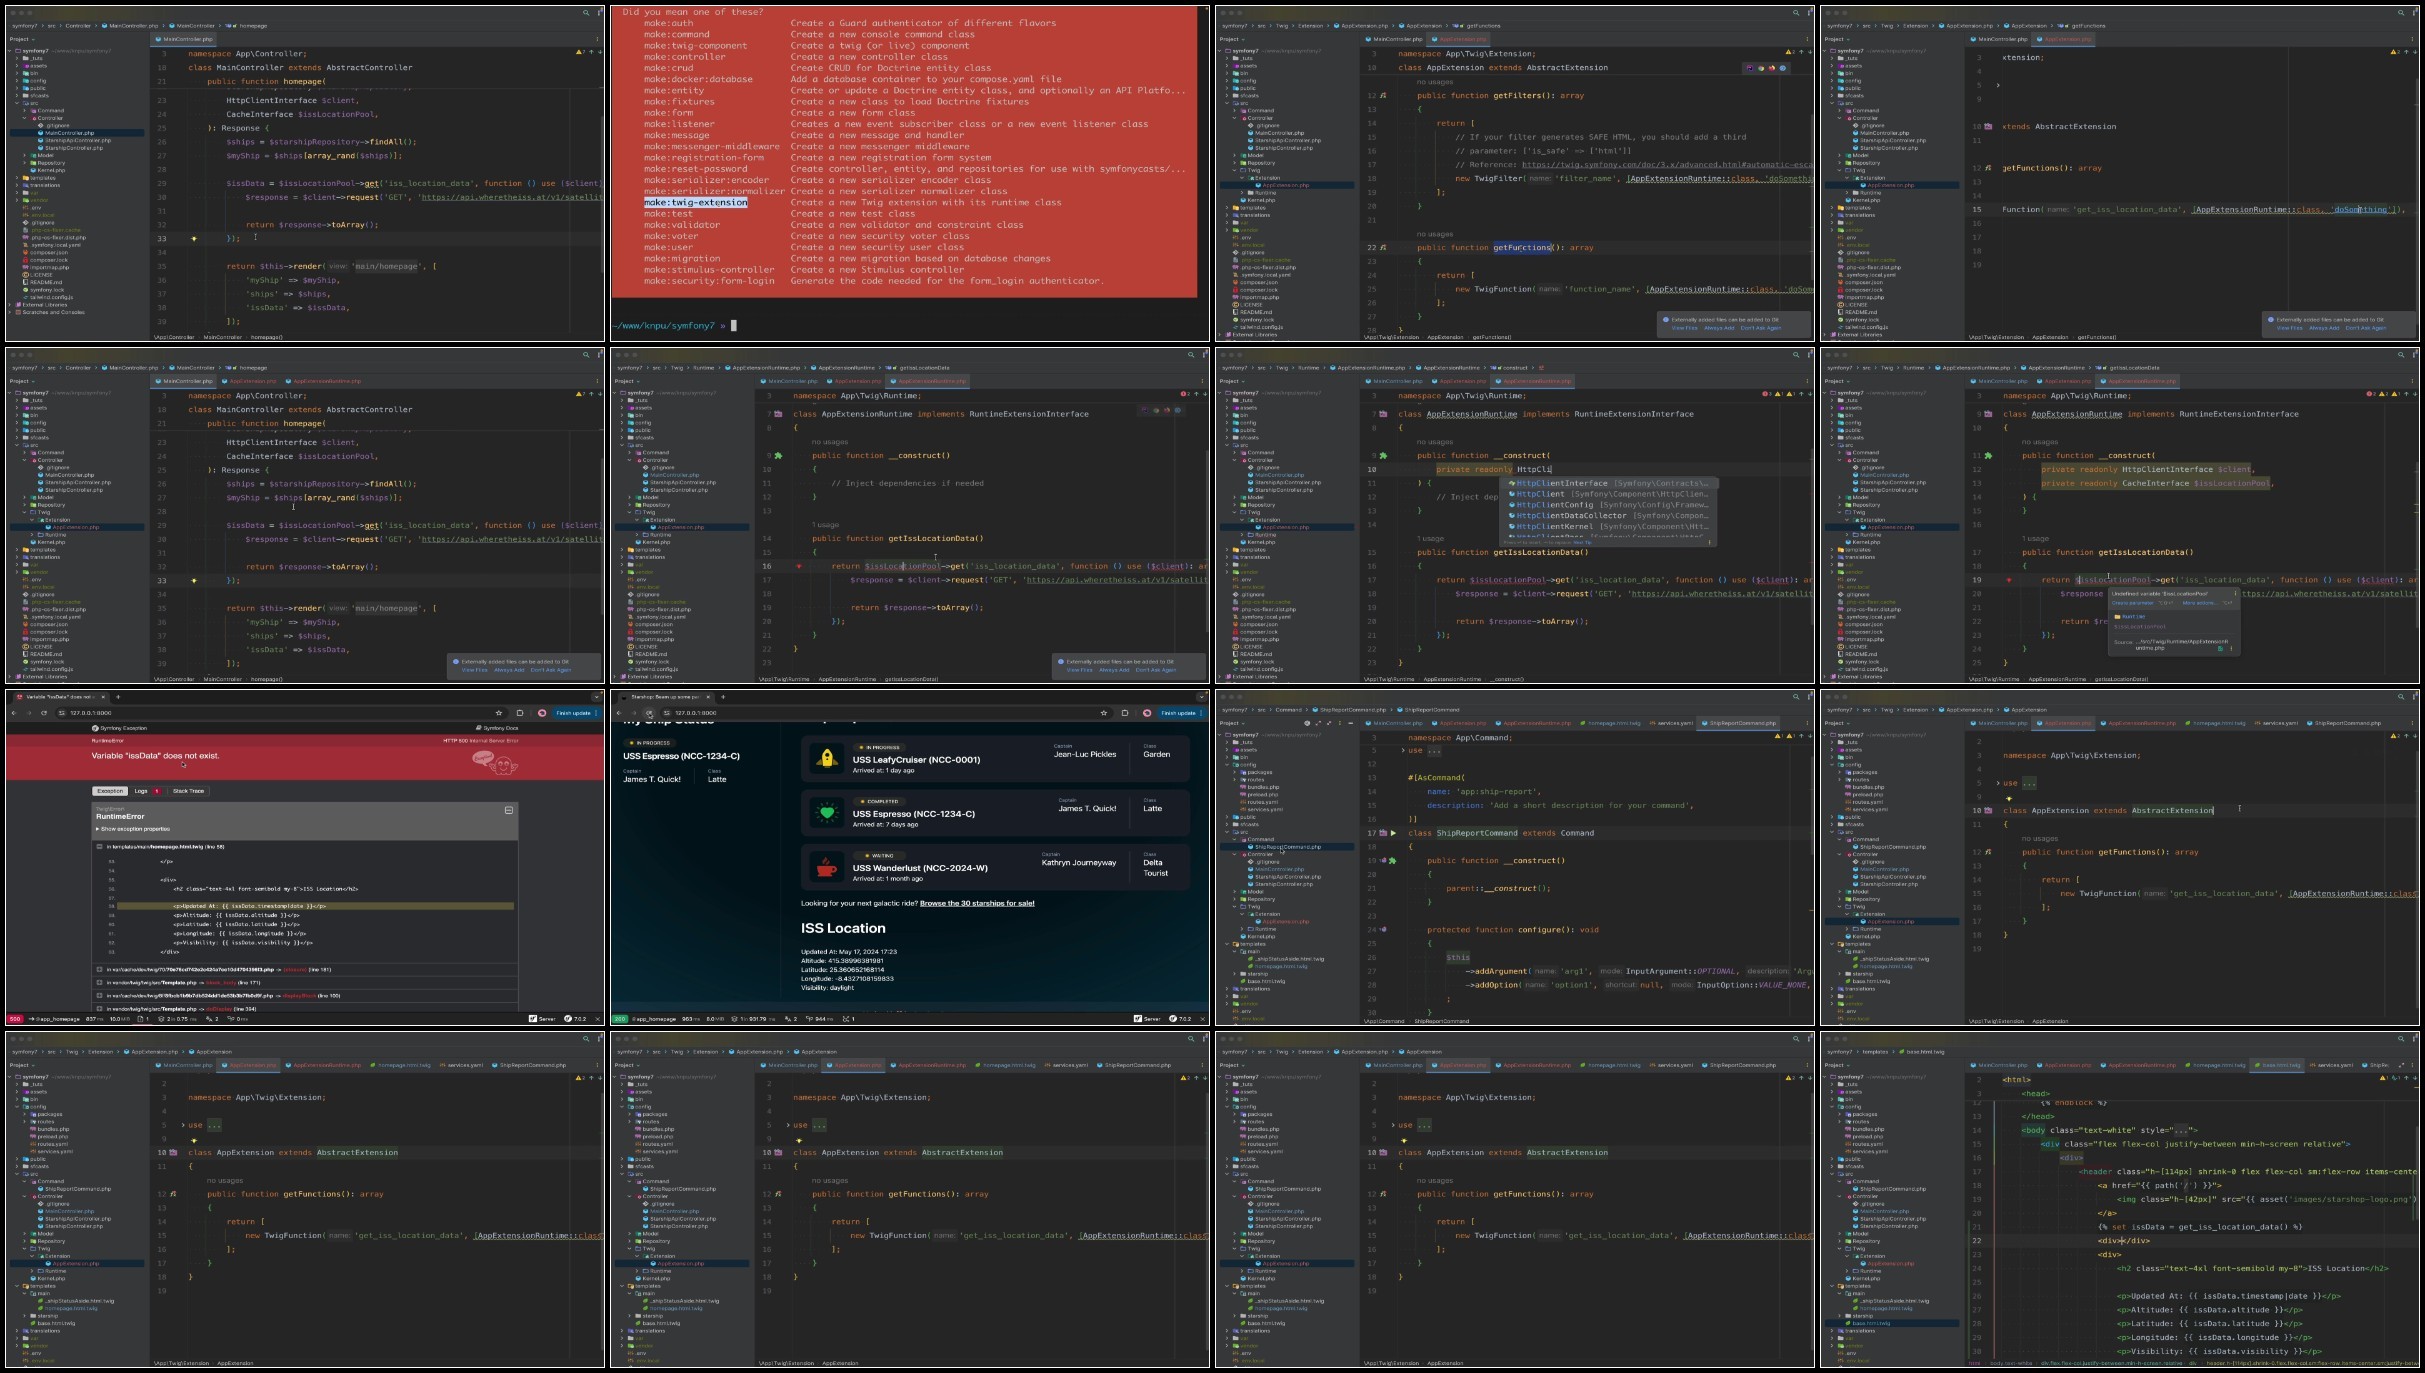Expand the Template.php block_body line 171 trace
This screenshot has height=1373, width=2425.
tap(99, 983)
